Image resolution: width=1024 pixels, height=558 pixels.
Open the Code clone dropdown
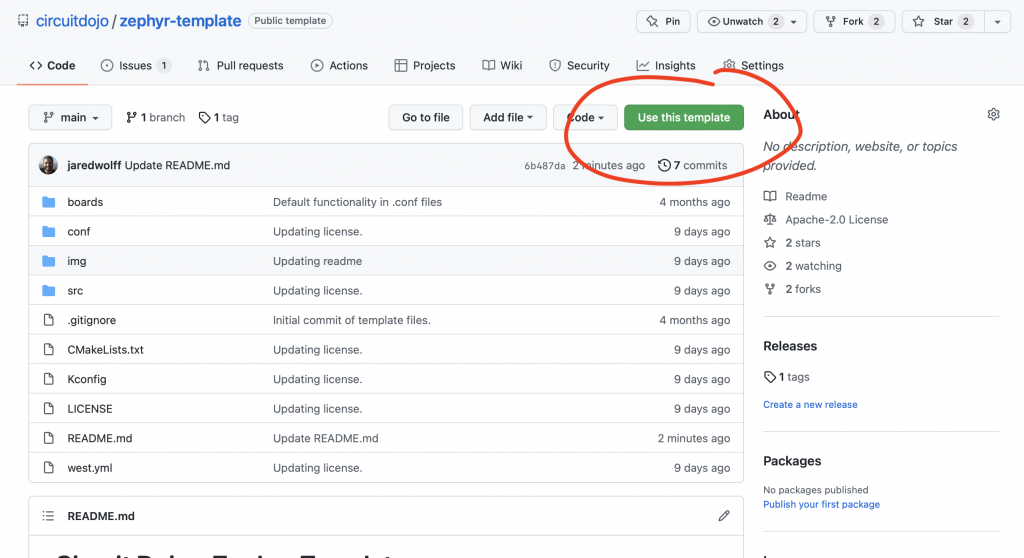click(x=585, y=118)
